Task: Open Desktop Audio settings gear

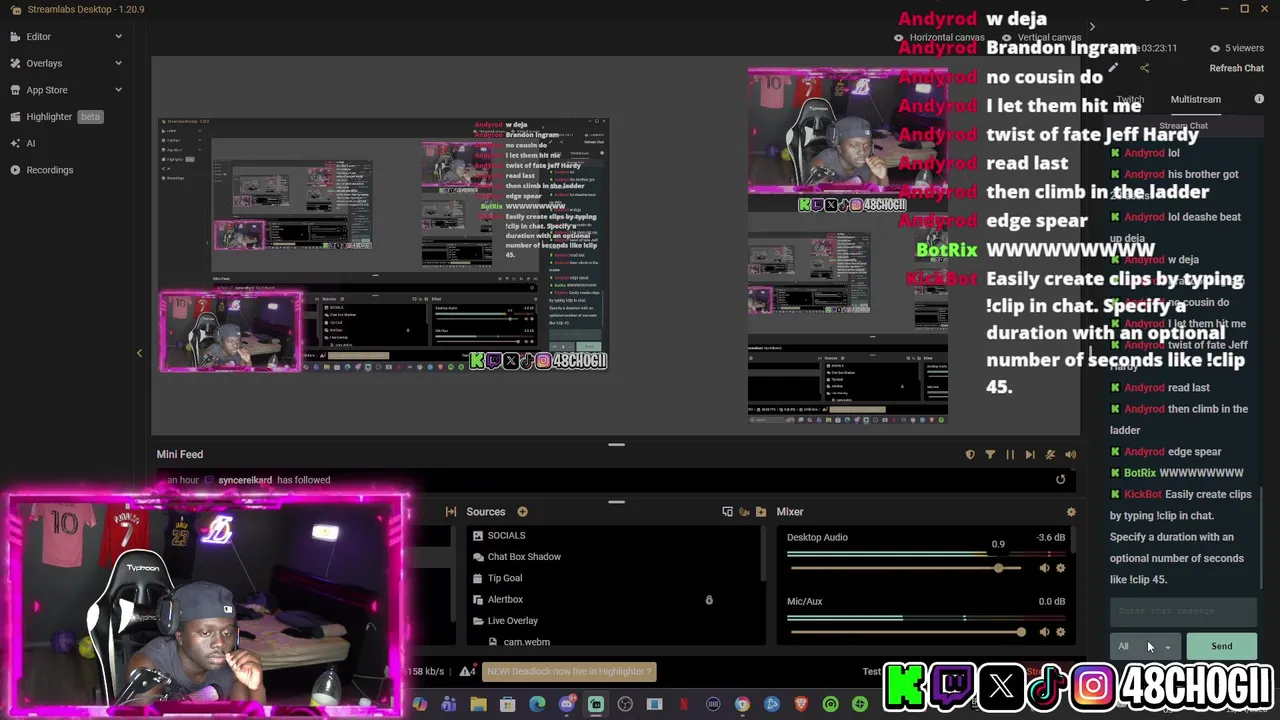Action: [1060, 568]
